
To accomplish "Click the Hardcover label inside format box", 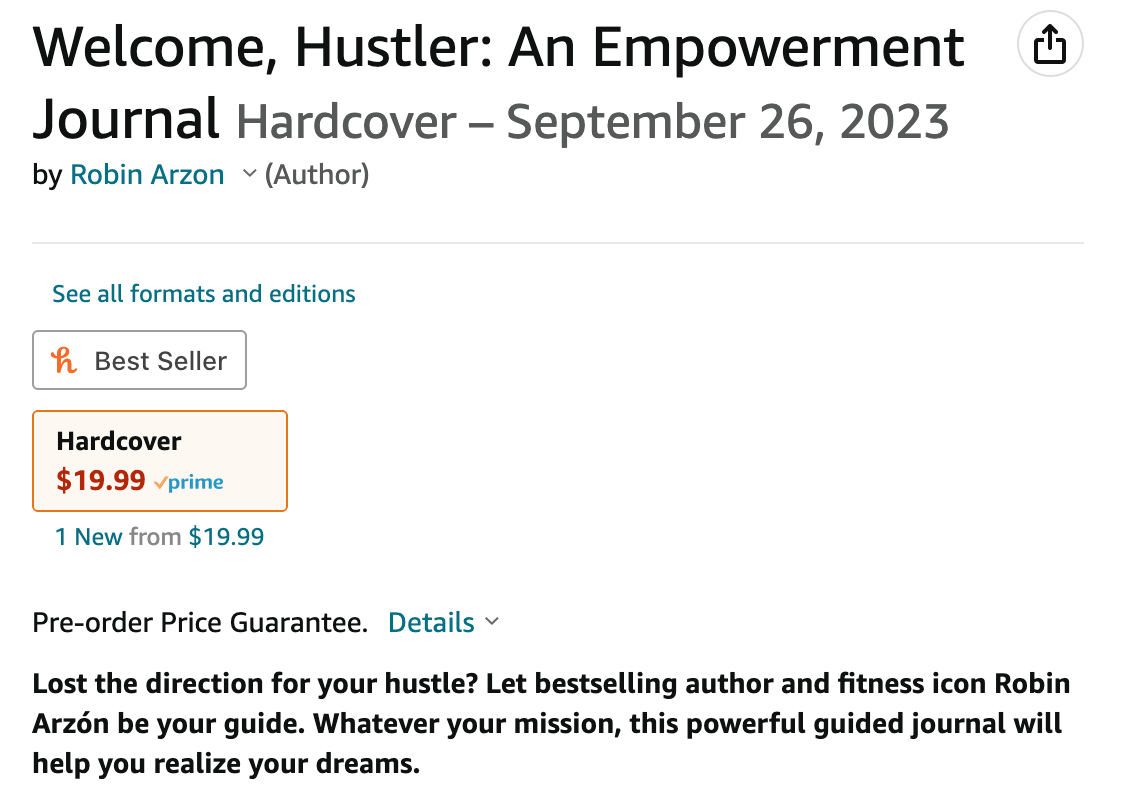I will [x=119, y=441].
